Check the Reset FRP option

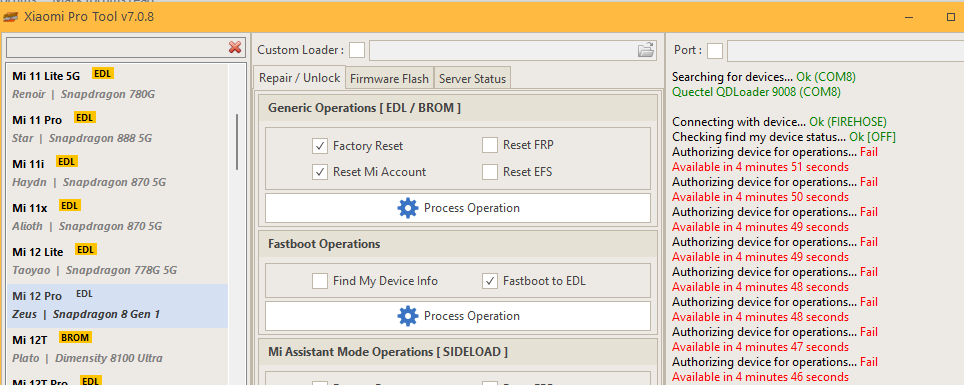pyautogui.click(x=490, y=145)
